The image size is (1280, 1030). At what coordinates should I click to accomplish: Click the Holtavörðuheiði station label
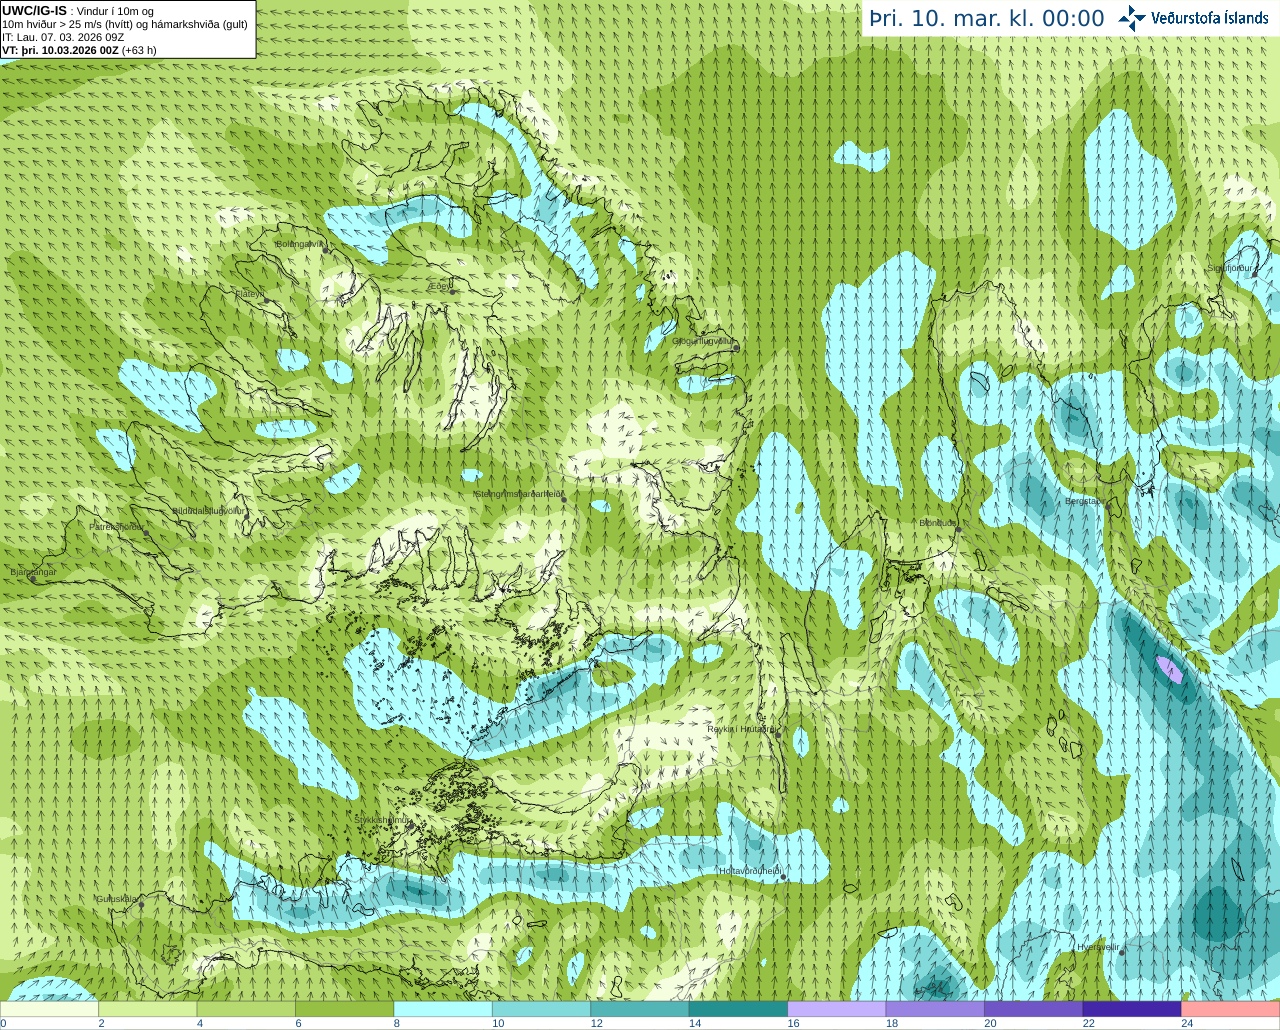coord(750,871)
